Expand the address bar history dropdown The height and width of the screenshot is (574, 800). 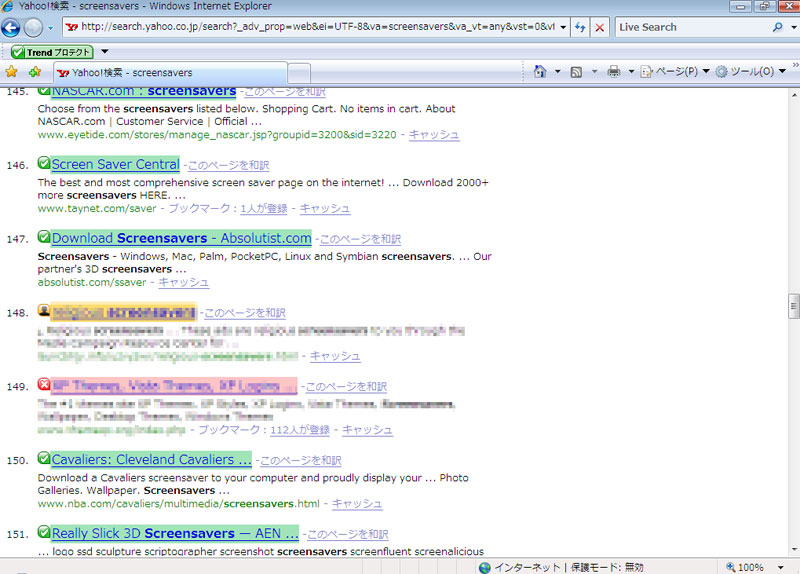[x=563, y=27]
